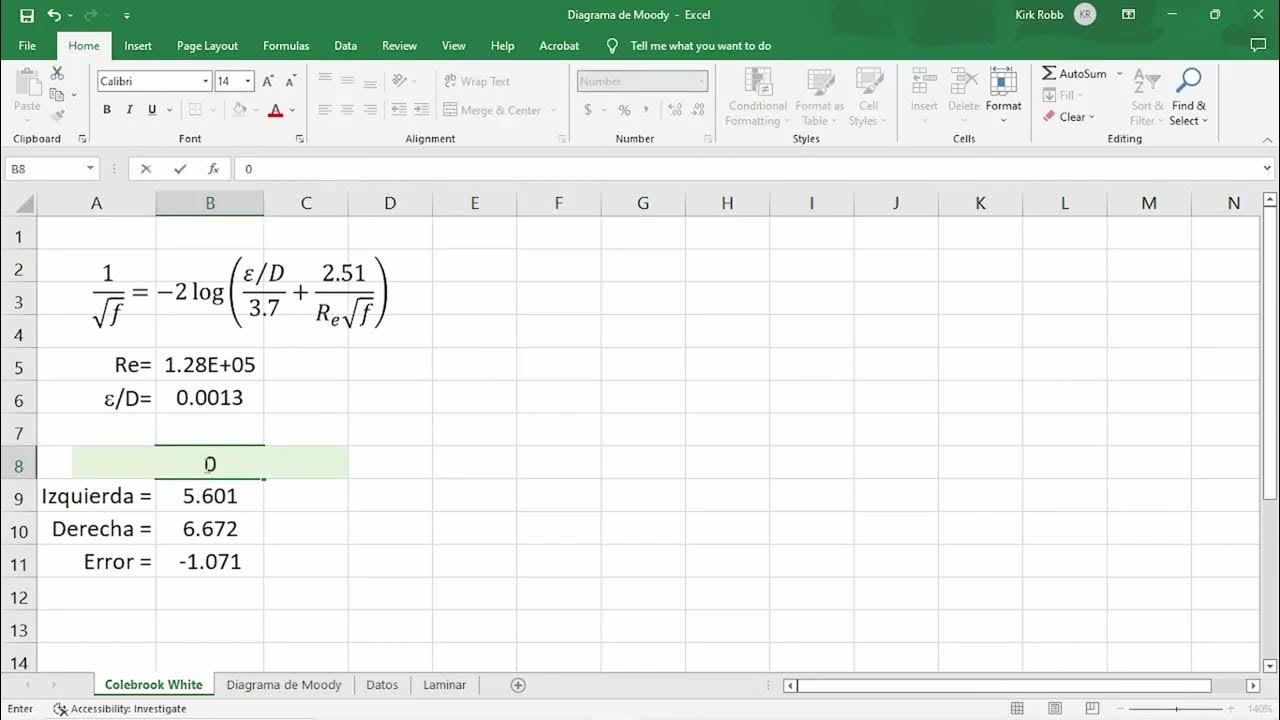This screenshot has height=720, width=1280.
Task: Open the Find & Select menu
Action: [1189, 97]
